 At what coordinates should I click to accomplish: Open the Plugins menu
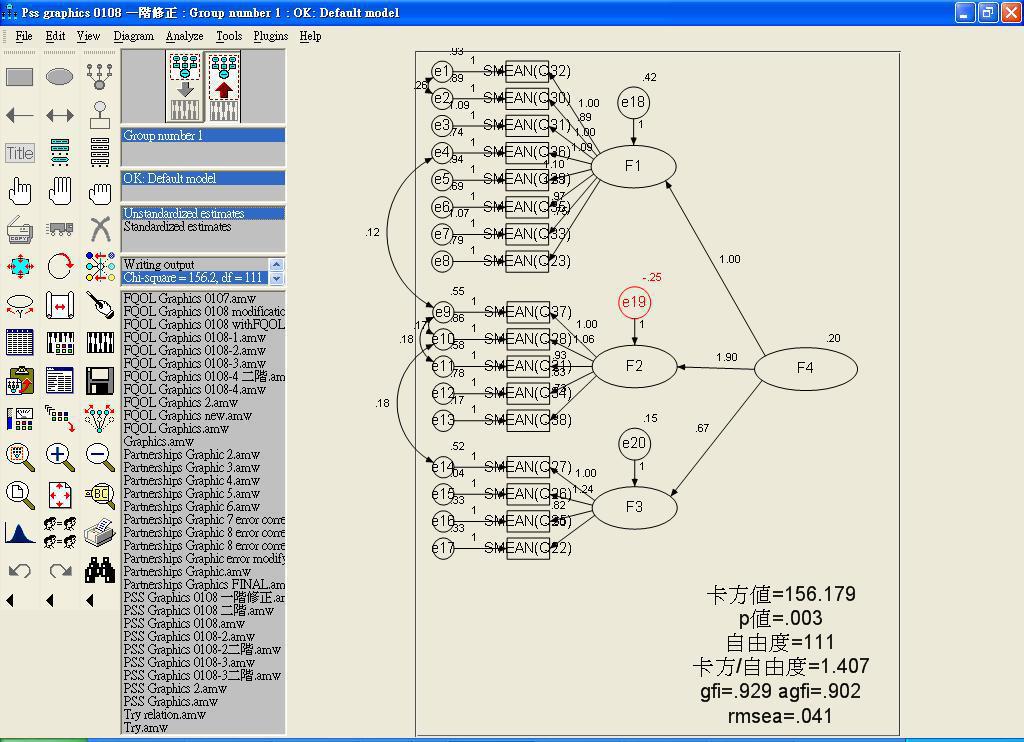270,36
